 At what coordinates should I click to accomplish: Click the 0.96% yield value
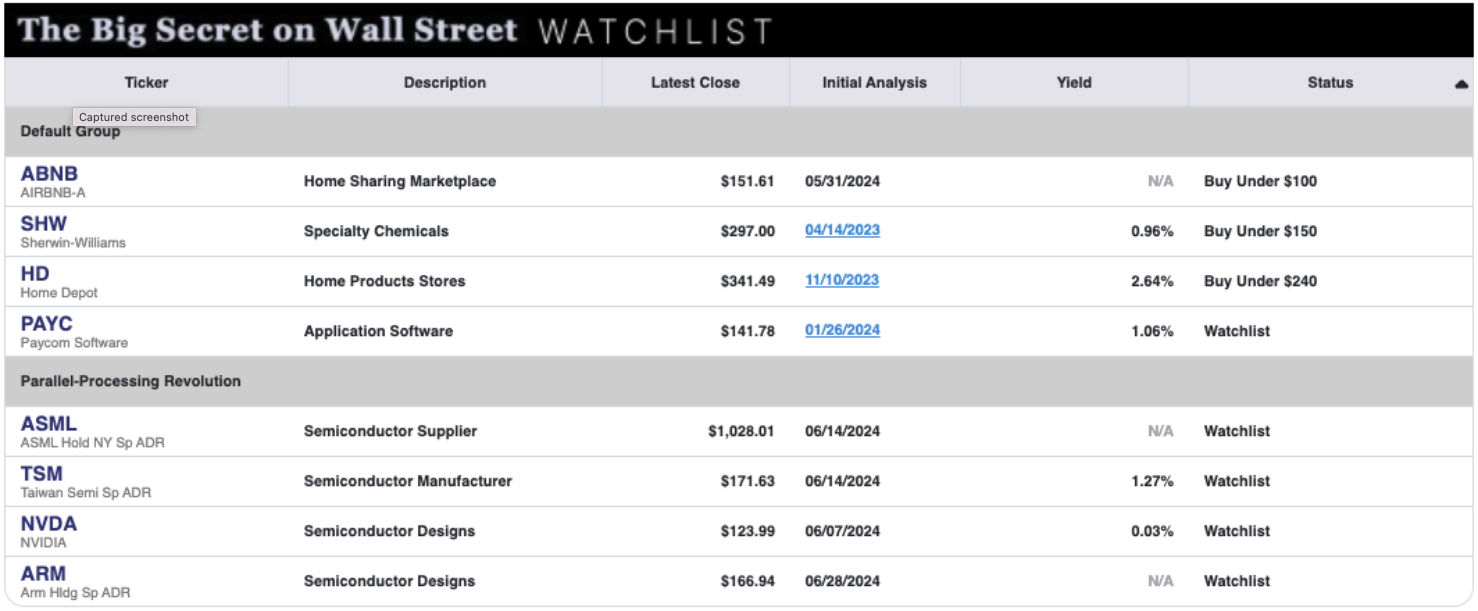click(1152, 231)
